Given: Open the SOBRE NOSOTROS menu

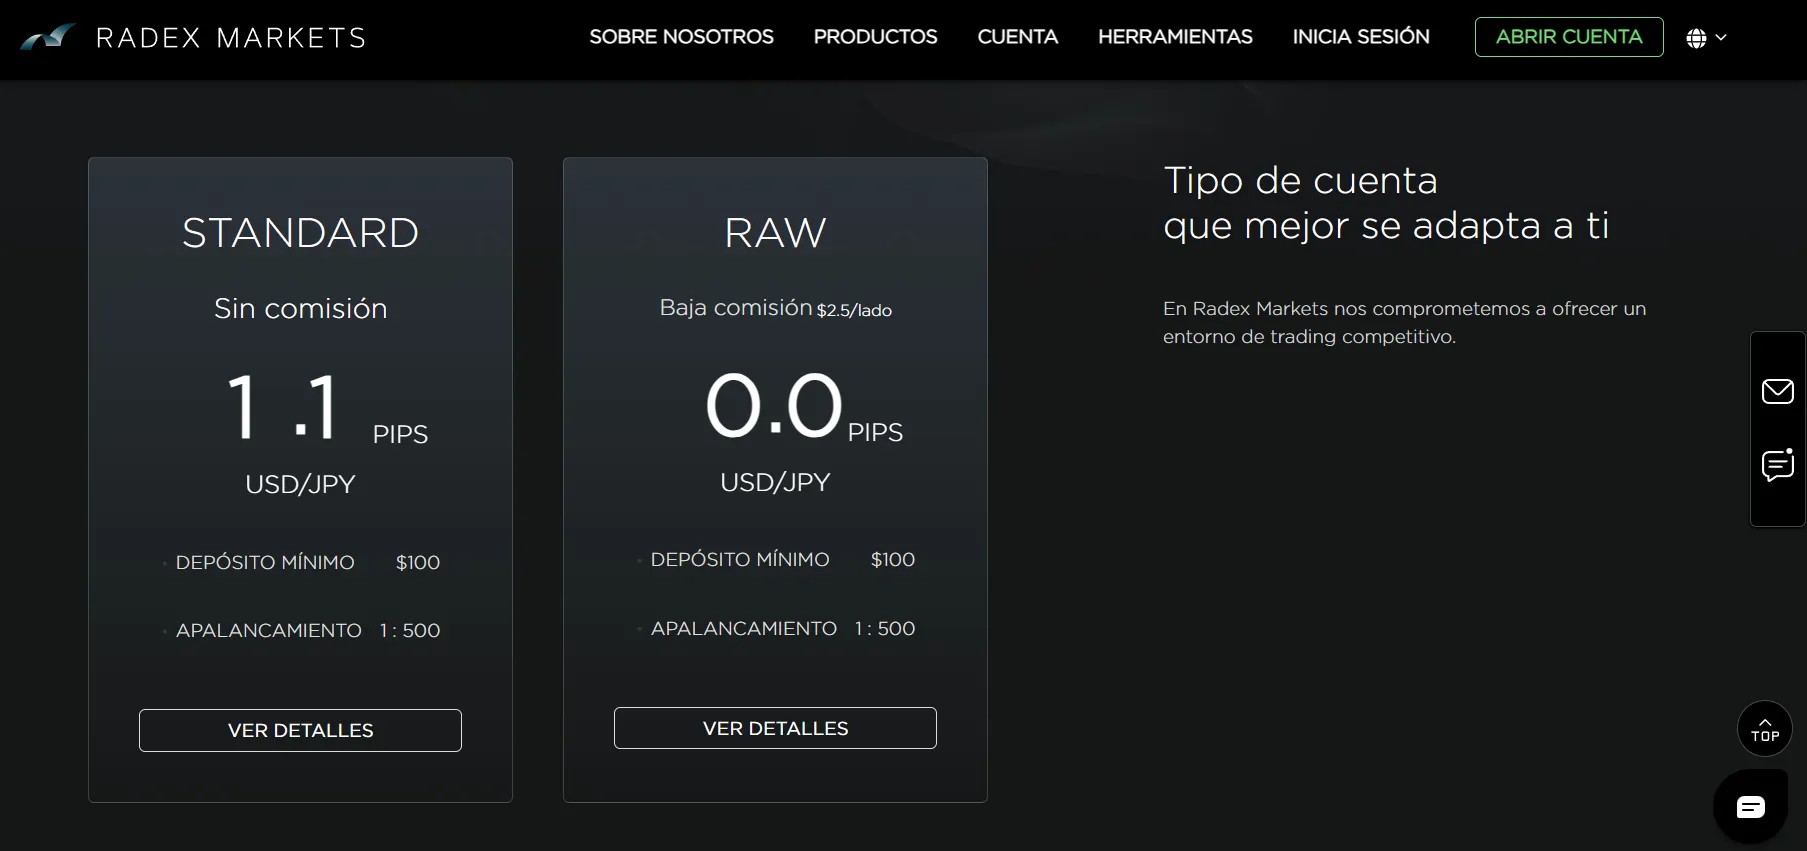Looking at the screenshot, I should pyautogui.click(x=681, y=37).
